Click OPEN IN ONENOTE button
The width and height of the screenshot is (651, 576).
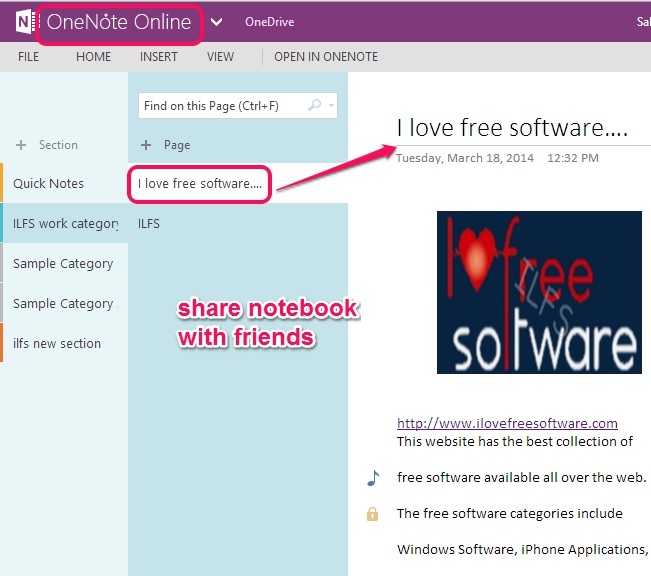click(326, 56)
